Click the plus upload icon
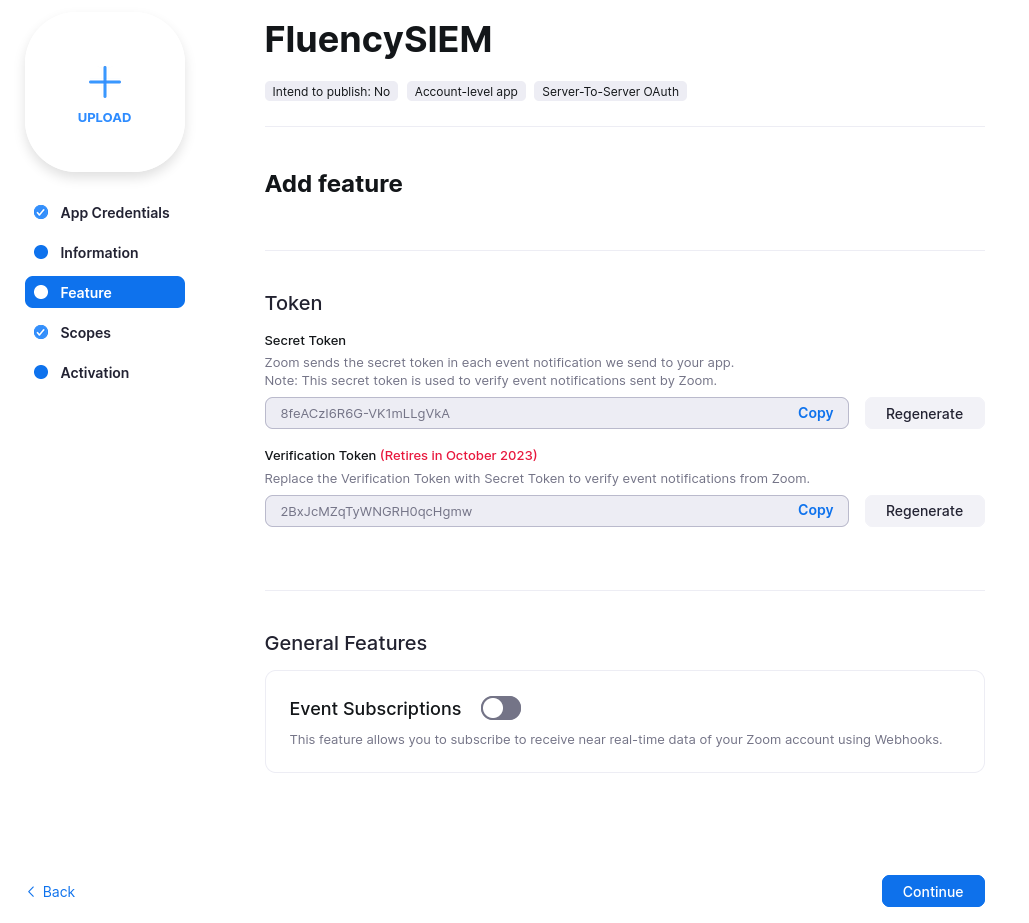The width and height of the screenshot is (1029, 923). pos(104,82)
